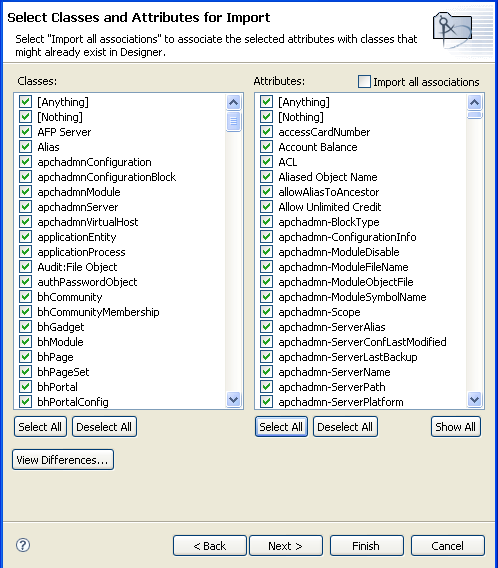Click Select All under Classes list

(x=40, y=427)
